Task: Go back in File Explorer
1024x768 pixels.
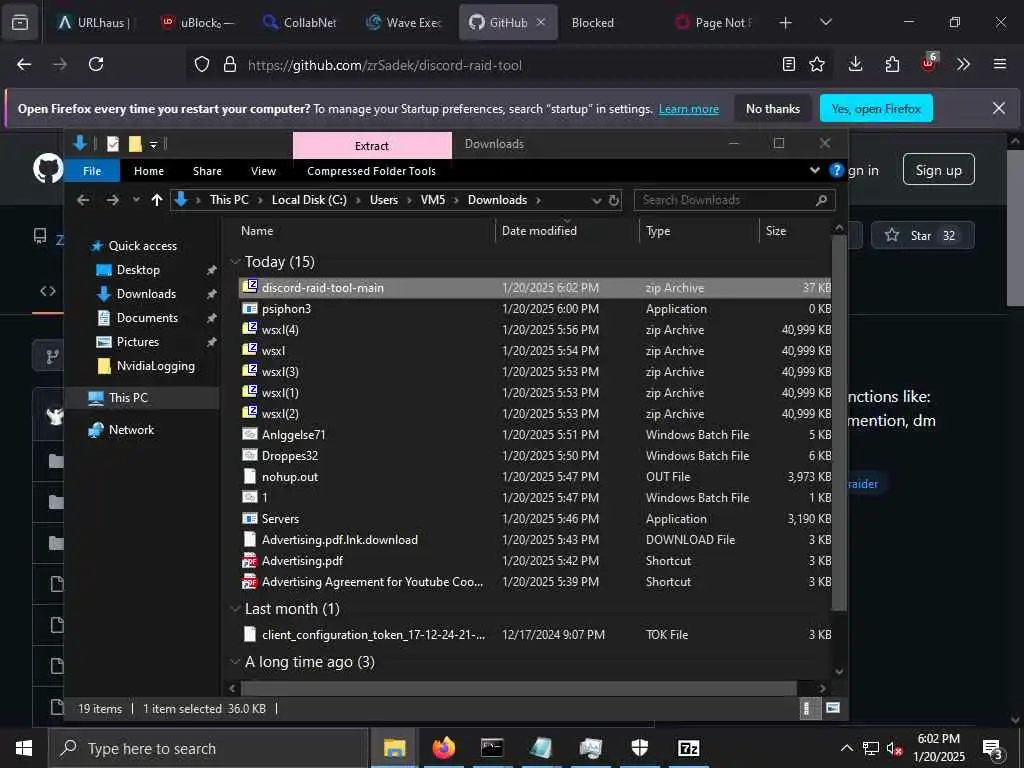Action: (x=83, y=200)
